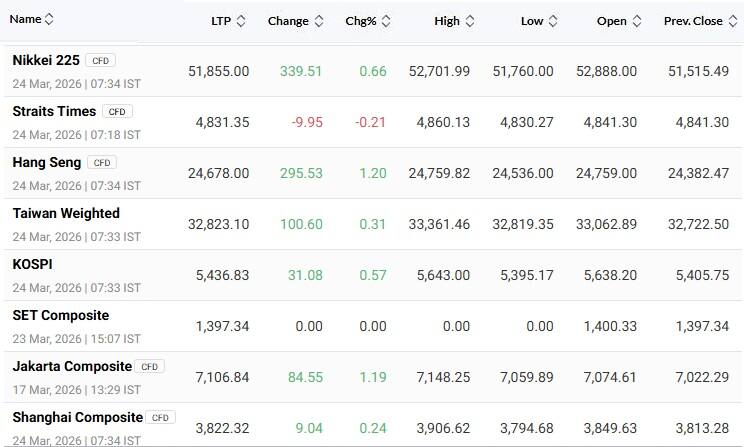Sort table by Name column arrows
The height and width of the screenshot is (447, 744).
coord(49,19)
